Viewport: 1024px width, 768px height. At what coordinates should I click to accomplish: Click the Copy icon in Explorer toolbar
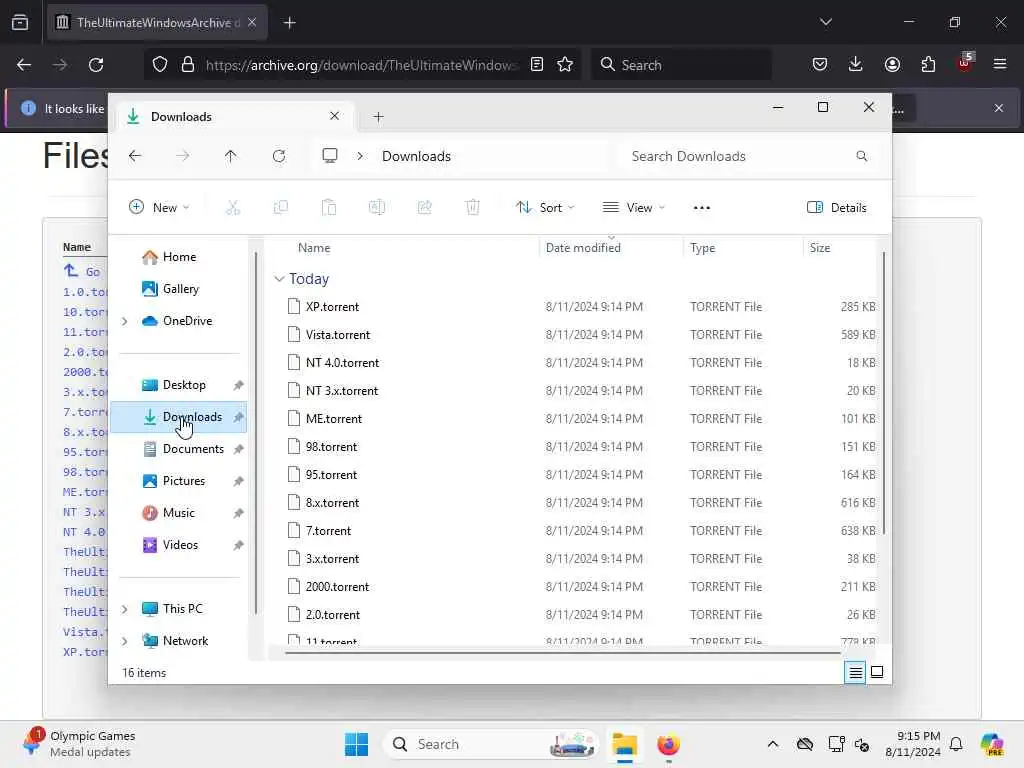281,208
